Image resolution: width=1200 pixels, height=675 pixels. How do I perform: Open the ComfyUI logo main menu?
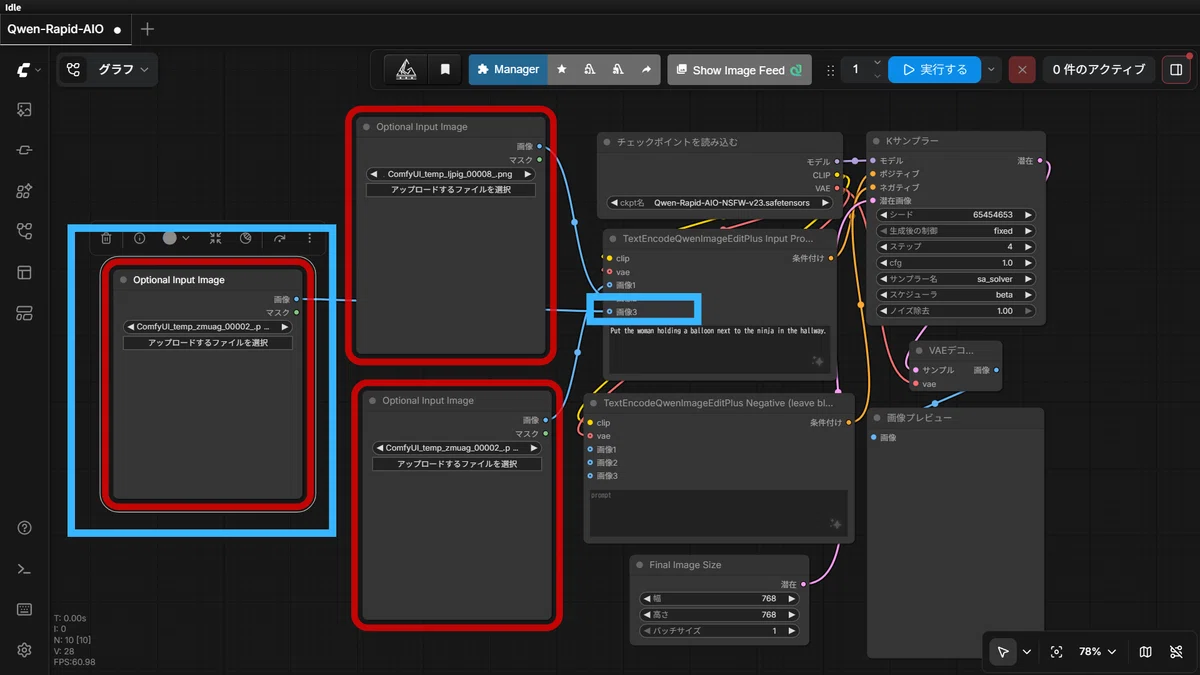point(25,70)
